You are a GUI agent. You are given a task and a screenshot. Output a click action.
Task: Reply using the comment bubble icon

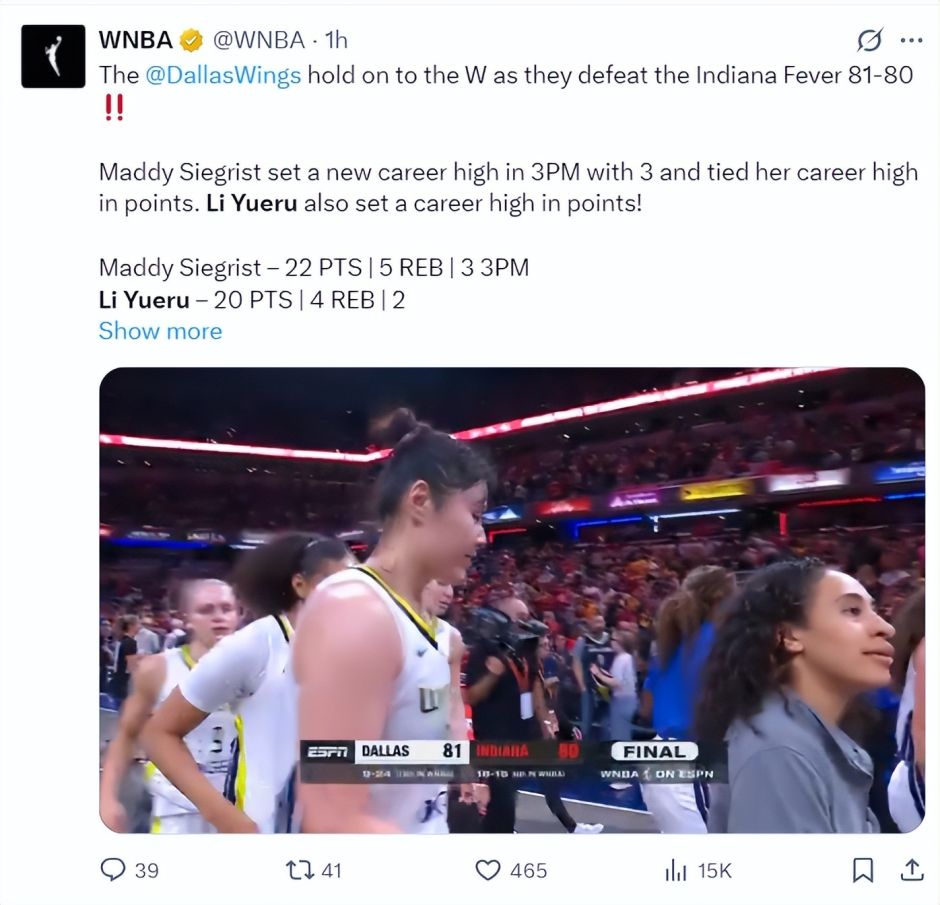[x=113, y=870]
